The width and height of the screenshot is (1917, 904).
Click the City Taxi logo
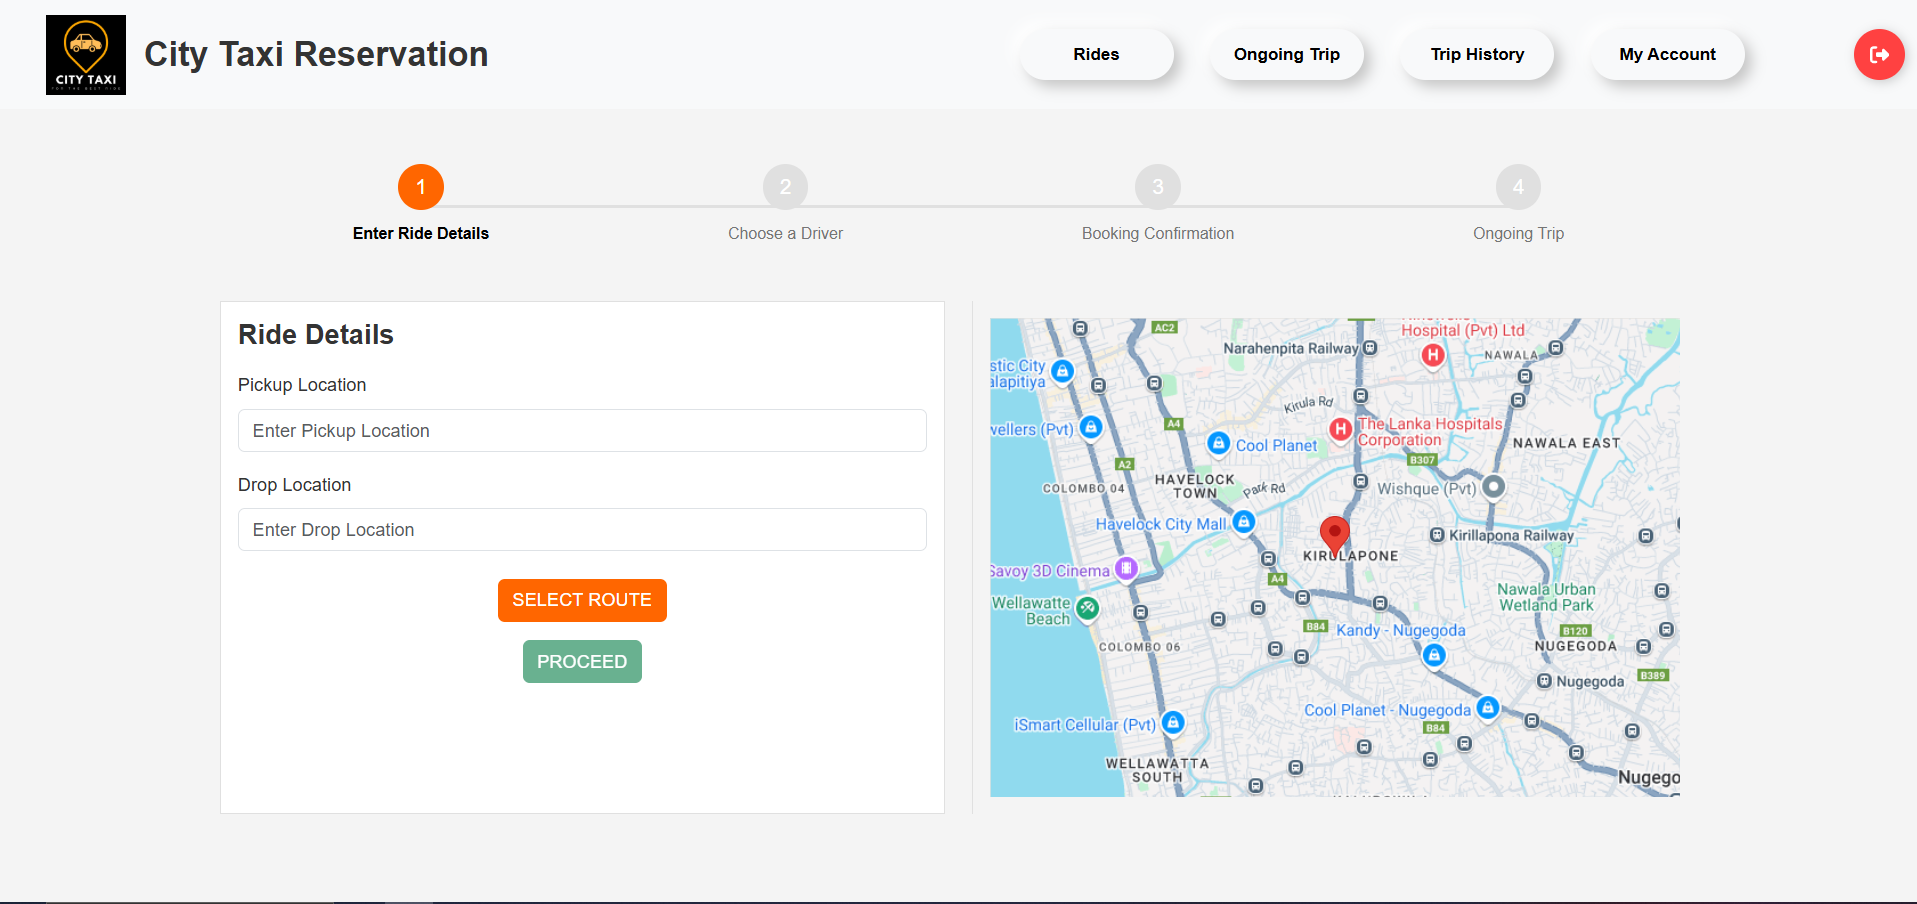[x=86, y=55]
